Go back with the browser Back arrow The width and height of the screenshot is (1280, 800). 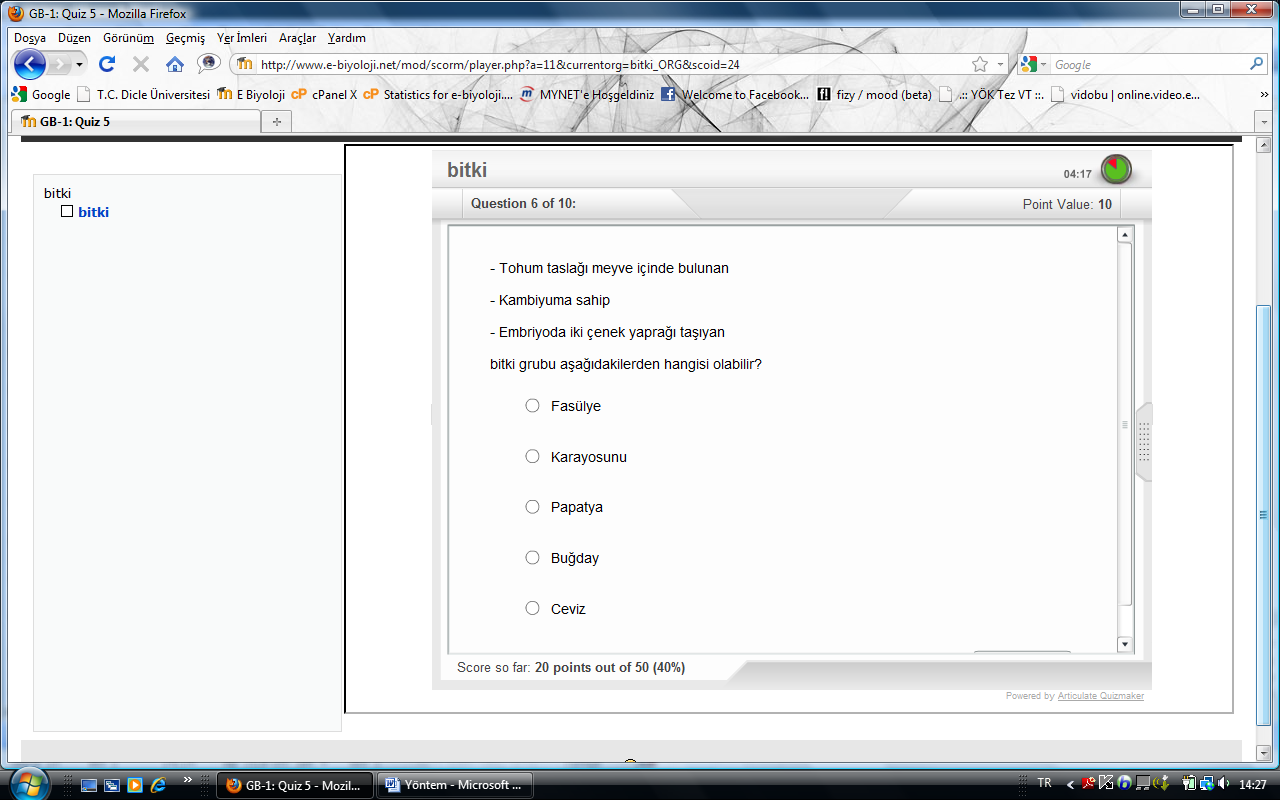(x=31, y=64)
